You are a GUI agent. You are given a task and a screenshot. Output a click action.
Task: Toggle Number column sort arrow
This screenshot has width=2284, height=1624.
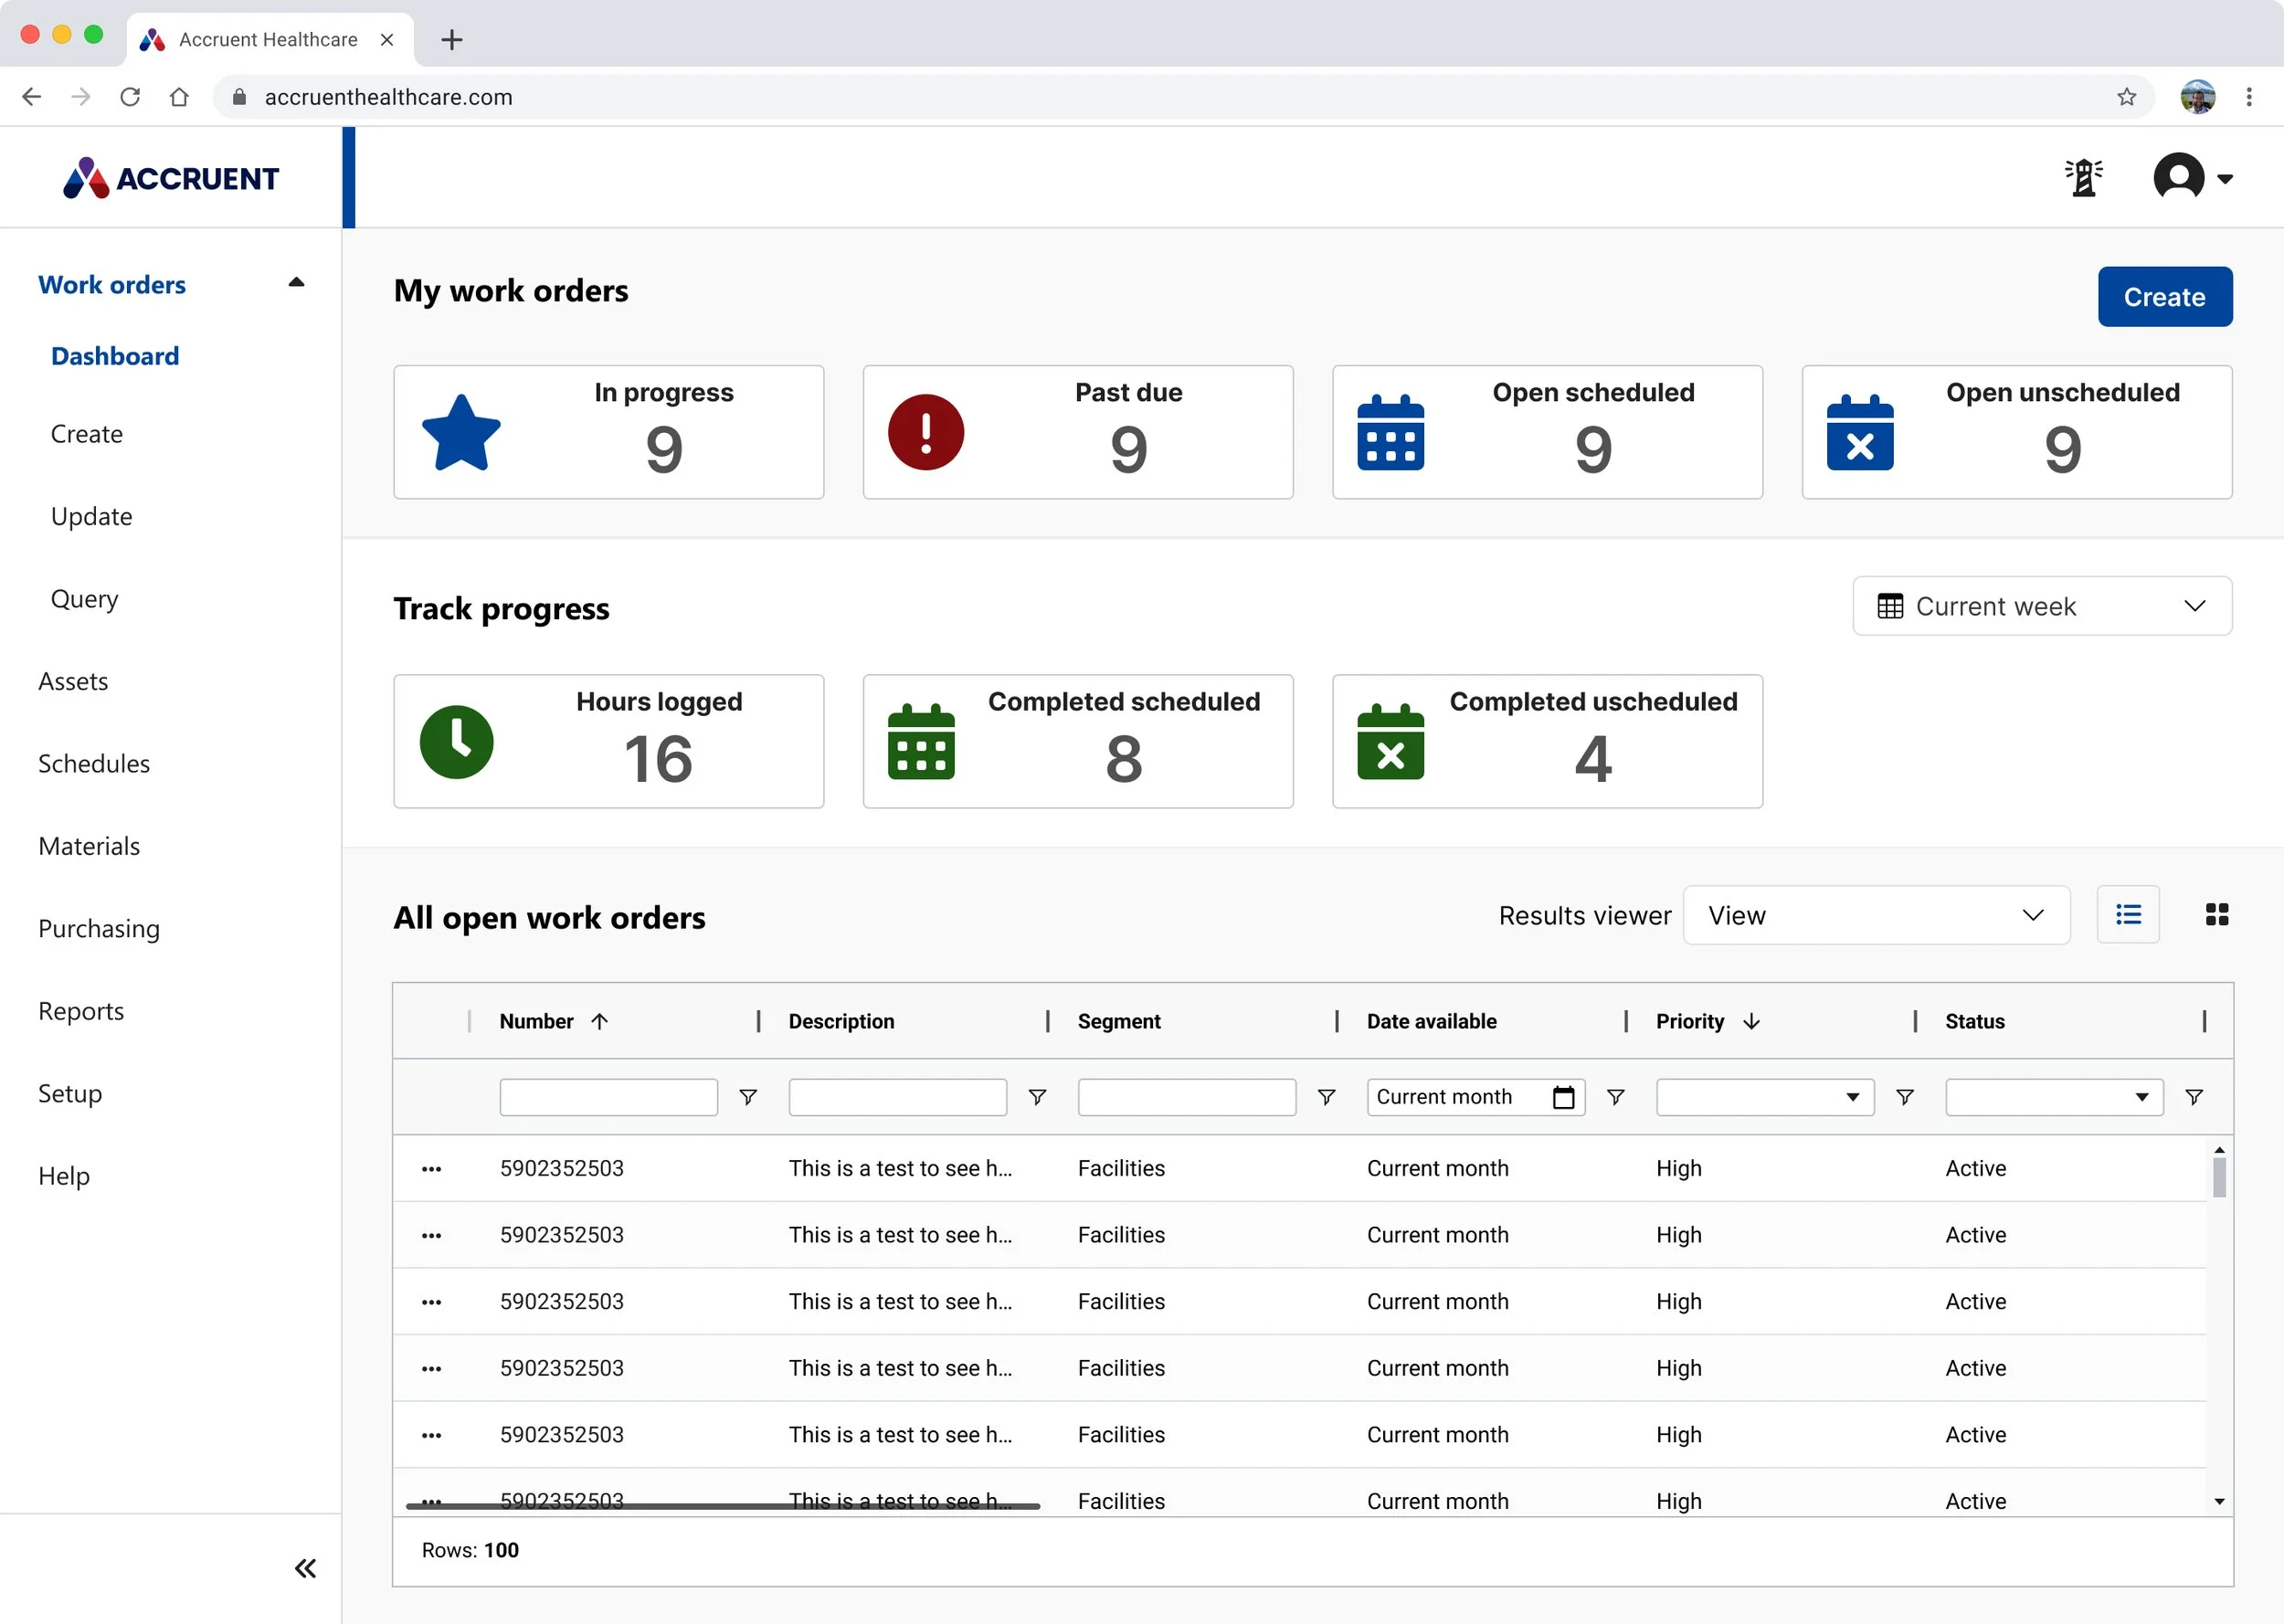point(599,1022)
